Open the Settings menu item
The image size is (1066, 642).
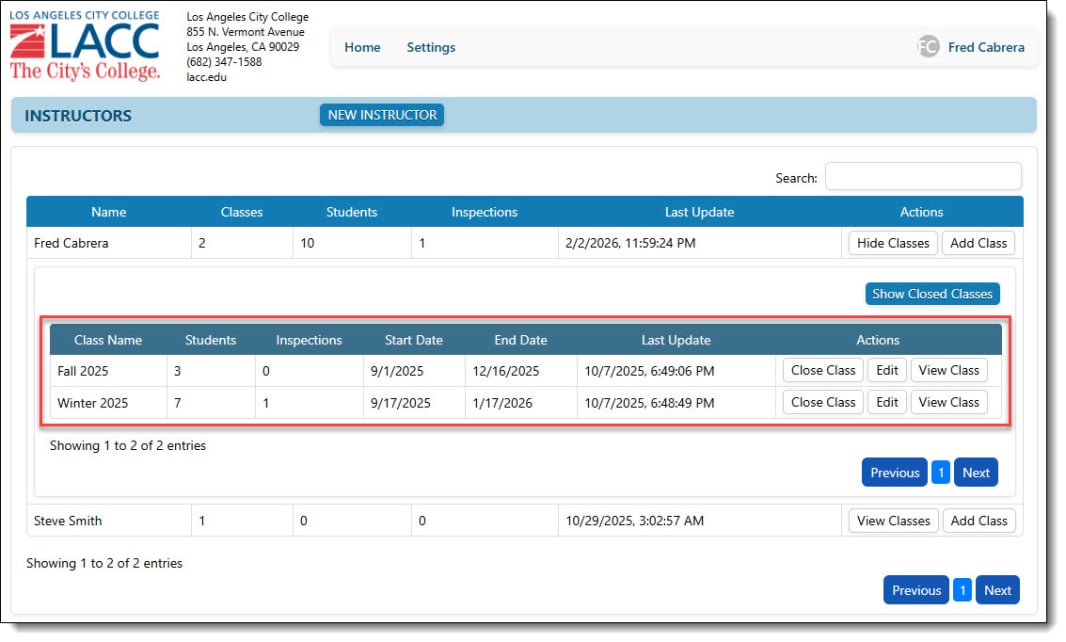tap(430, 47)
